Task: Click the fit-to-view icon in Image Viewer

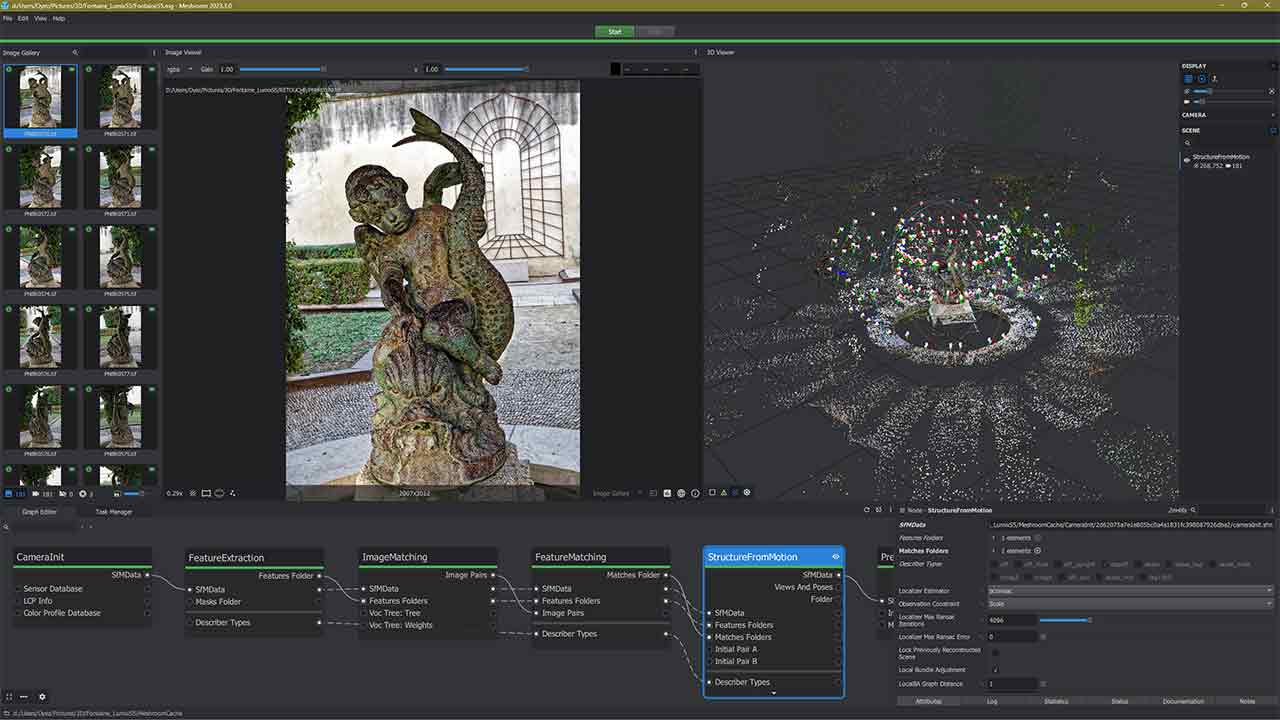Action: click(206, 493)
